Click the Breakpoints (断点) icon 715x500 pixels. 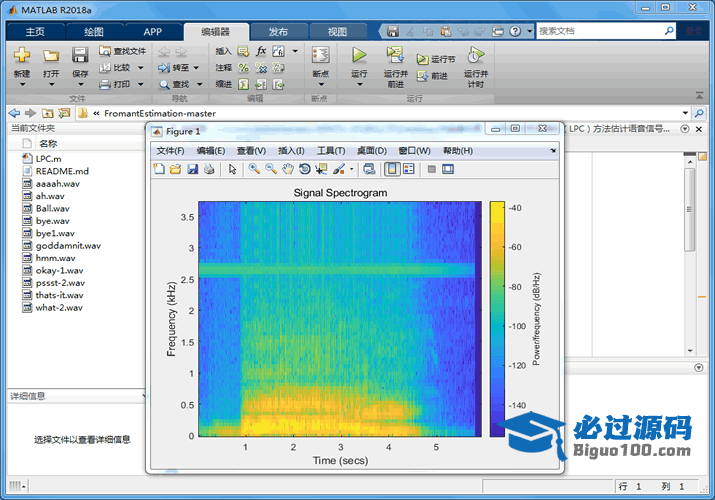321,55
